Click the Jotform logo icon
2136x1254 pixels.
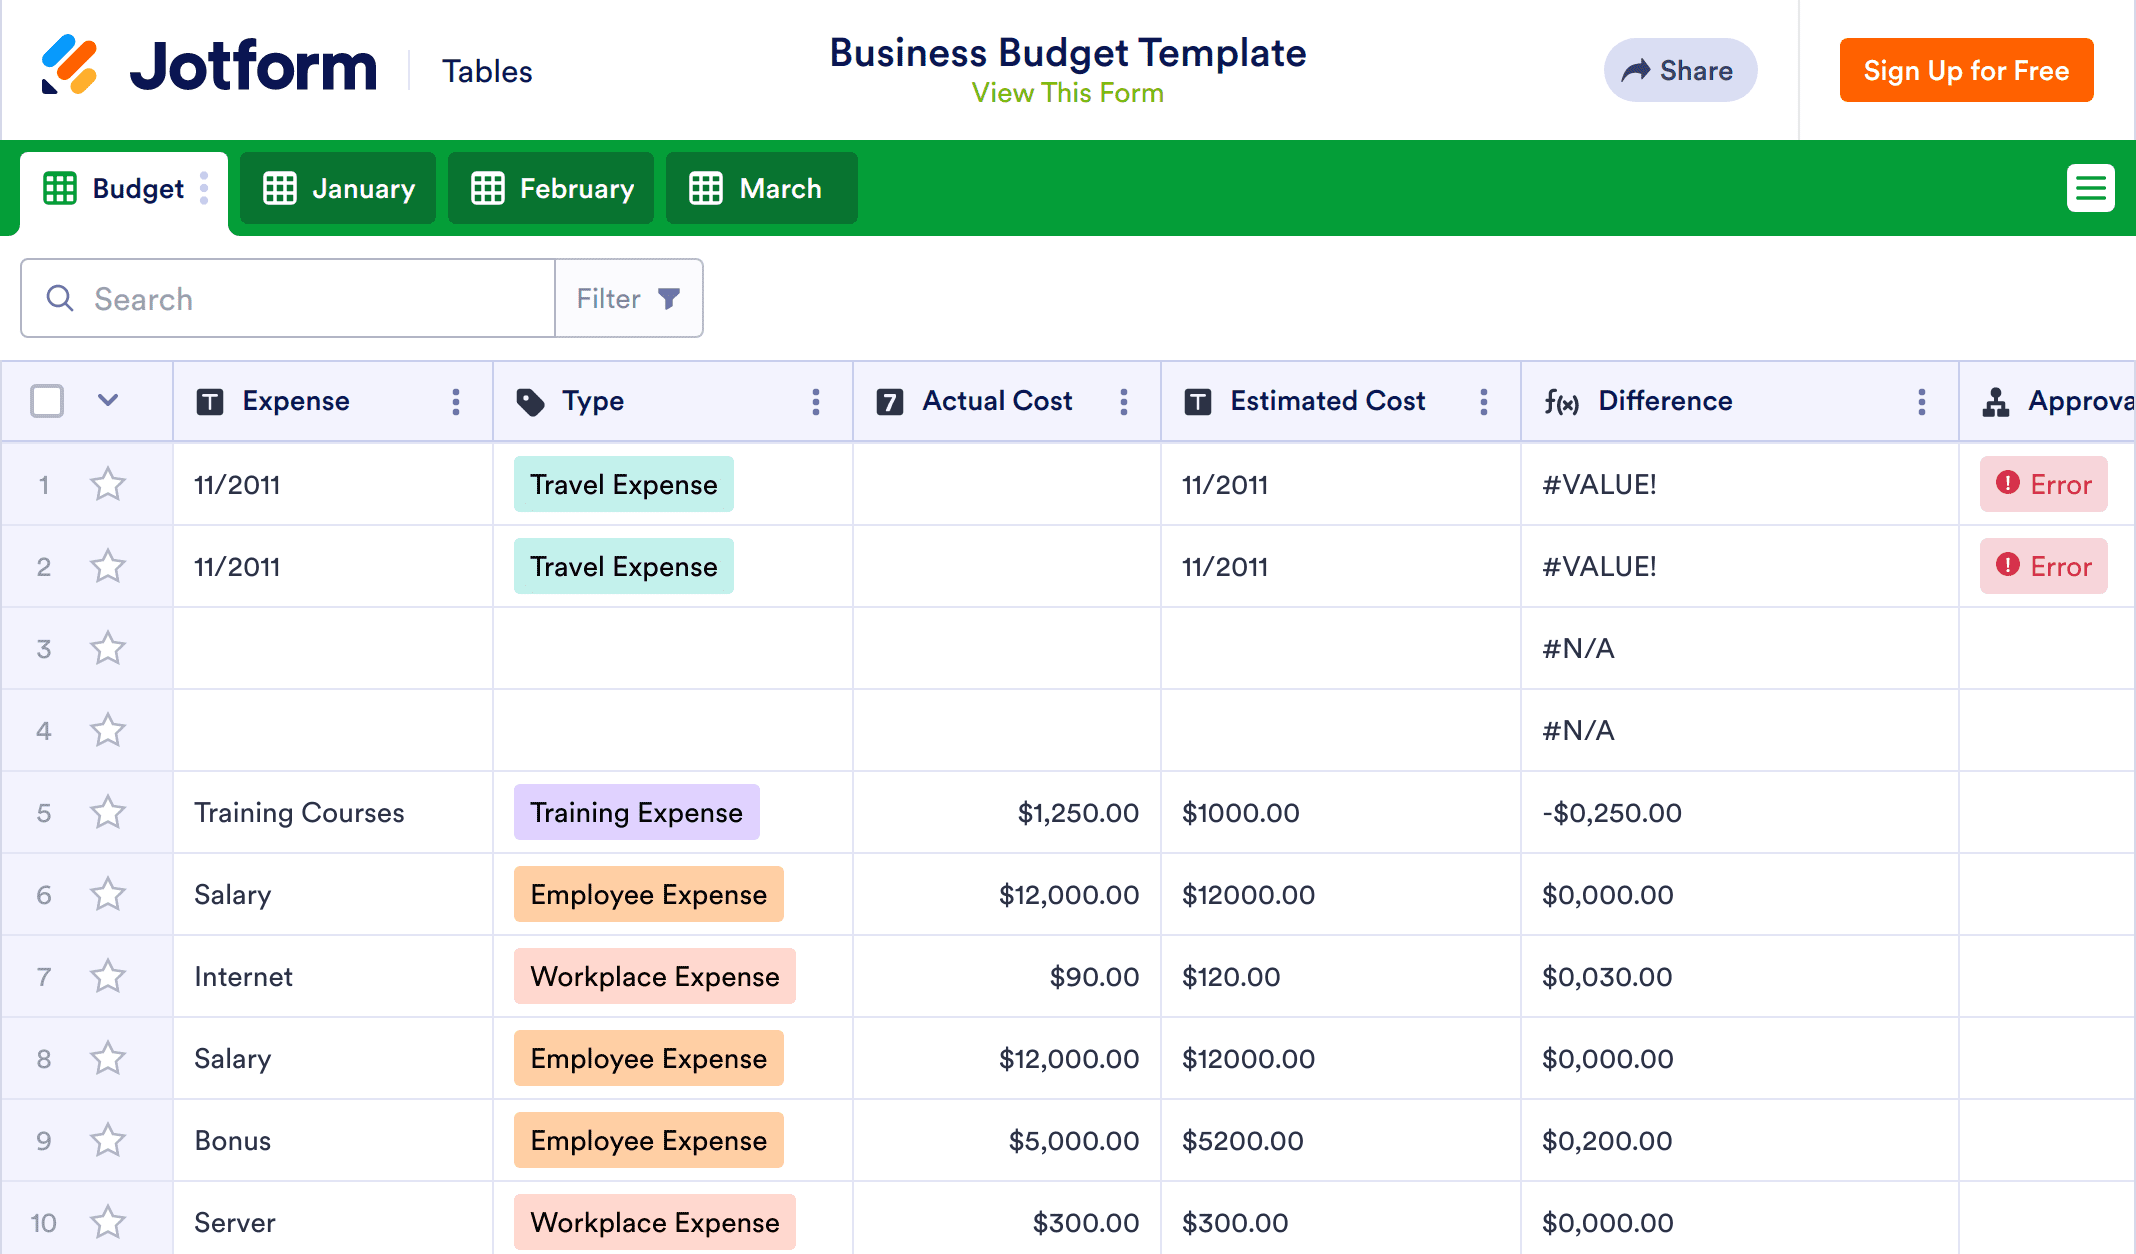pos(69,65)
